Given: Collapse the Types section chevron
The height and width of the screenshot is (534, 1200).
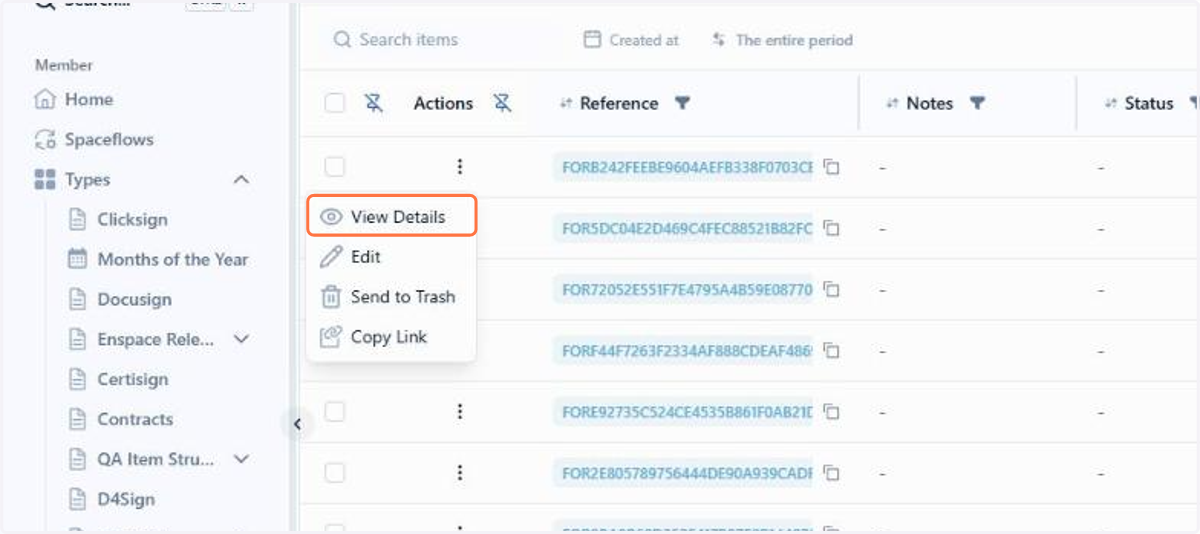Looking at the screenshot, I should coord(241,180).
